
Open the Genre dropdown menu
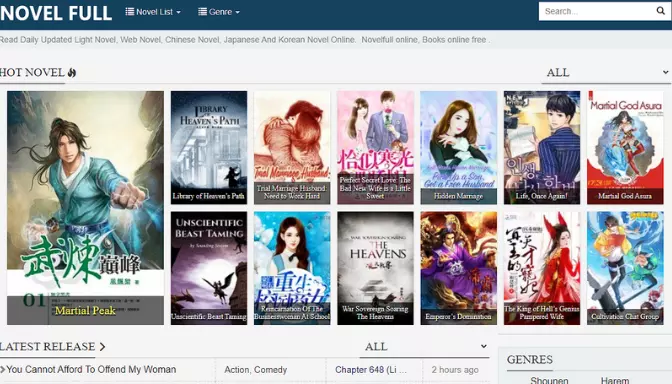click(x=219, y=12)
